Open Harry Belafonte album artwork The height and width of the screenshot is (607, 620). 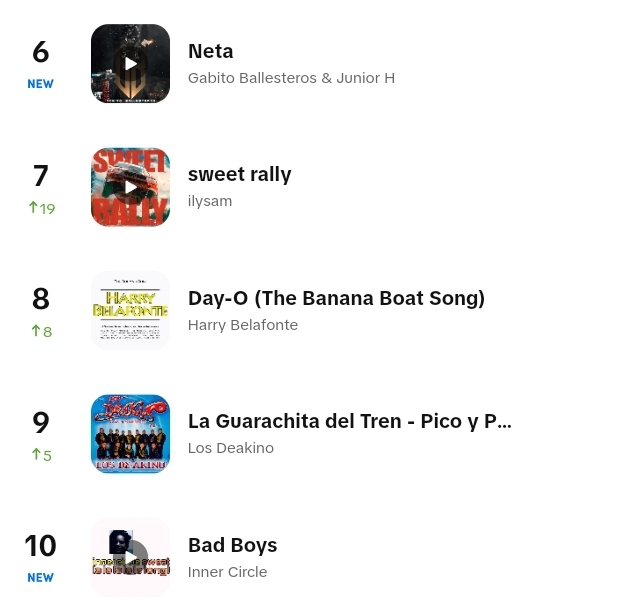[x=130, y=310]
